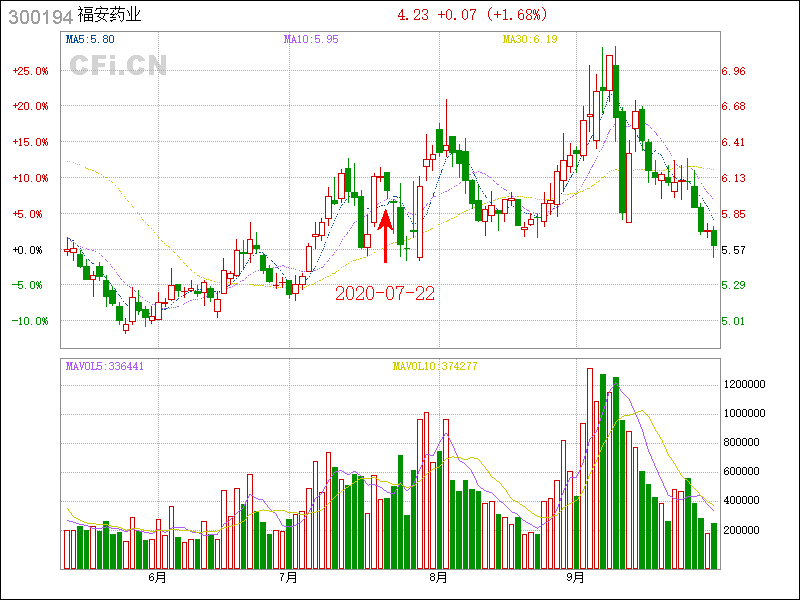The height and width of the screenshot is (600, 800).
Task: Click the 5.29 price axis value
Action: click(x=733, y=285)
